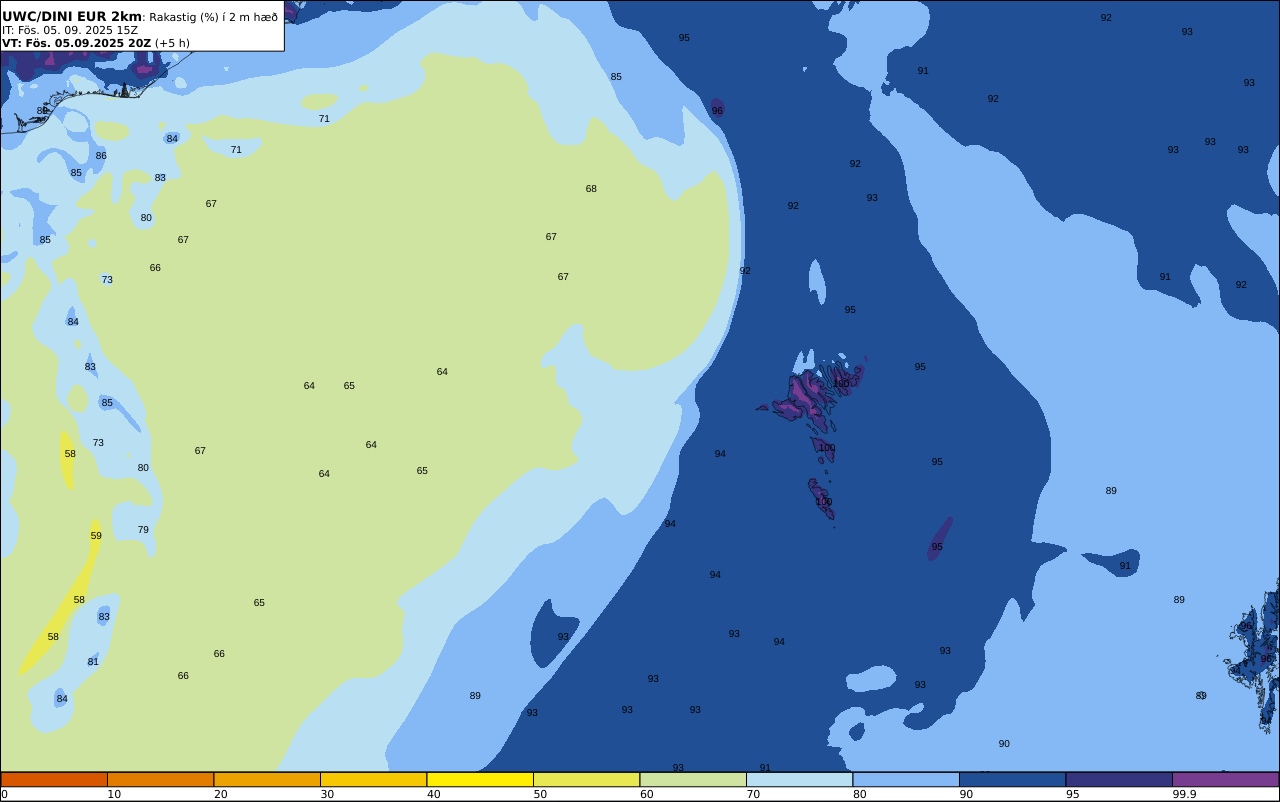Click the map humidity value "68"
The width and height of the screenshot is (1280, 802).
[x=591, y=189]
